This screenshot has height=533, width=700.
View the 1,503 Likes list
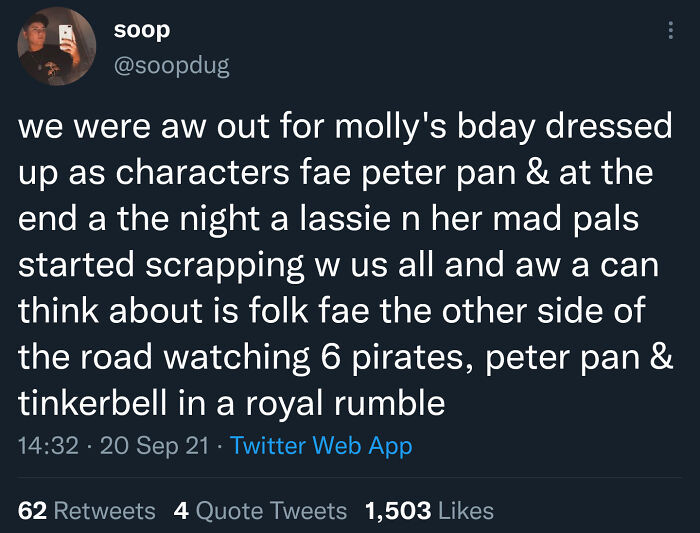[429, 511]
